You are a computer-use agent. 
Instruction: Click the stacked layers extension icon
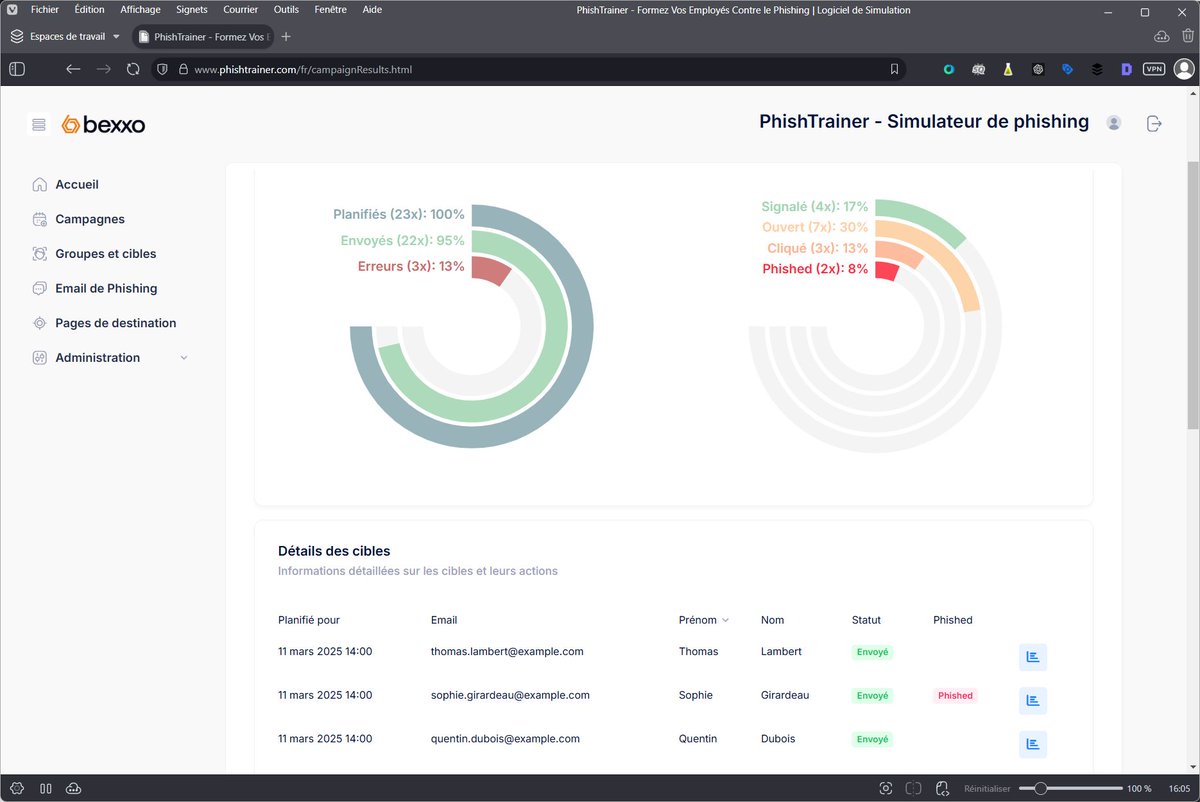[1097, 69]
